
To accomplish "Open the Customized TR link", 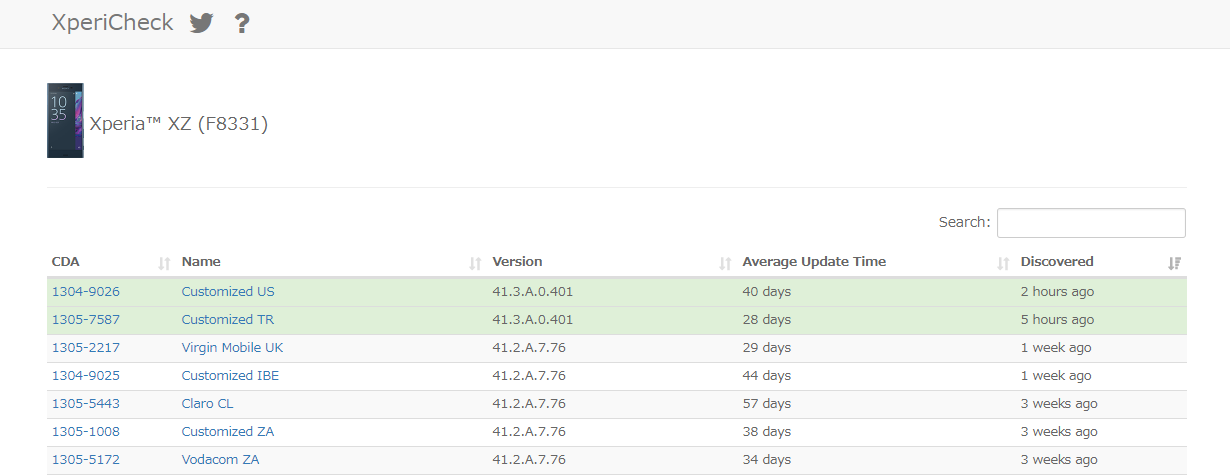I will click(228, 320).
